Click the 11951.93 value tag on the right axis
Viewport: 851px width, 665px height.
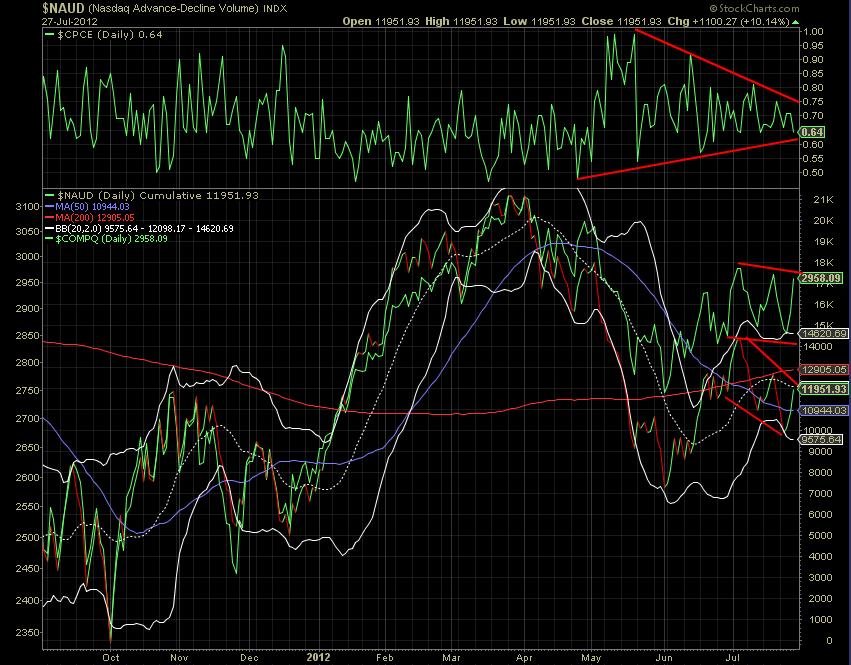824,389
